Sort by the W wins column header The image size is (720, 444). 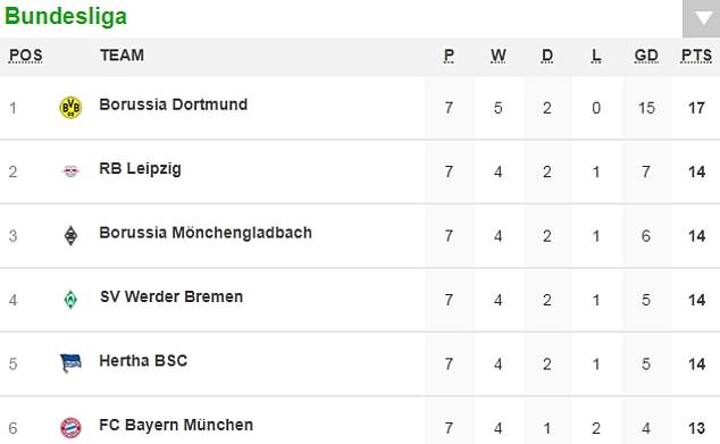click(x=498, y=56)
